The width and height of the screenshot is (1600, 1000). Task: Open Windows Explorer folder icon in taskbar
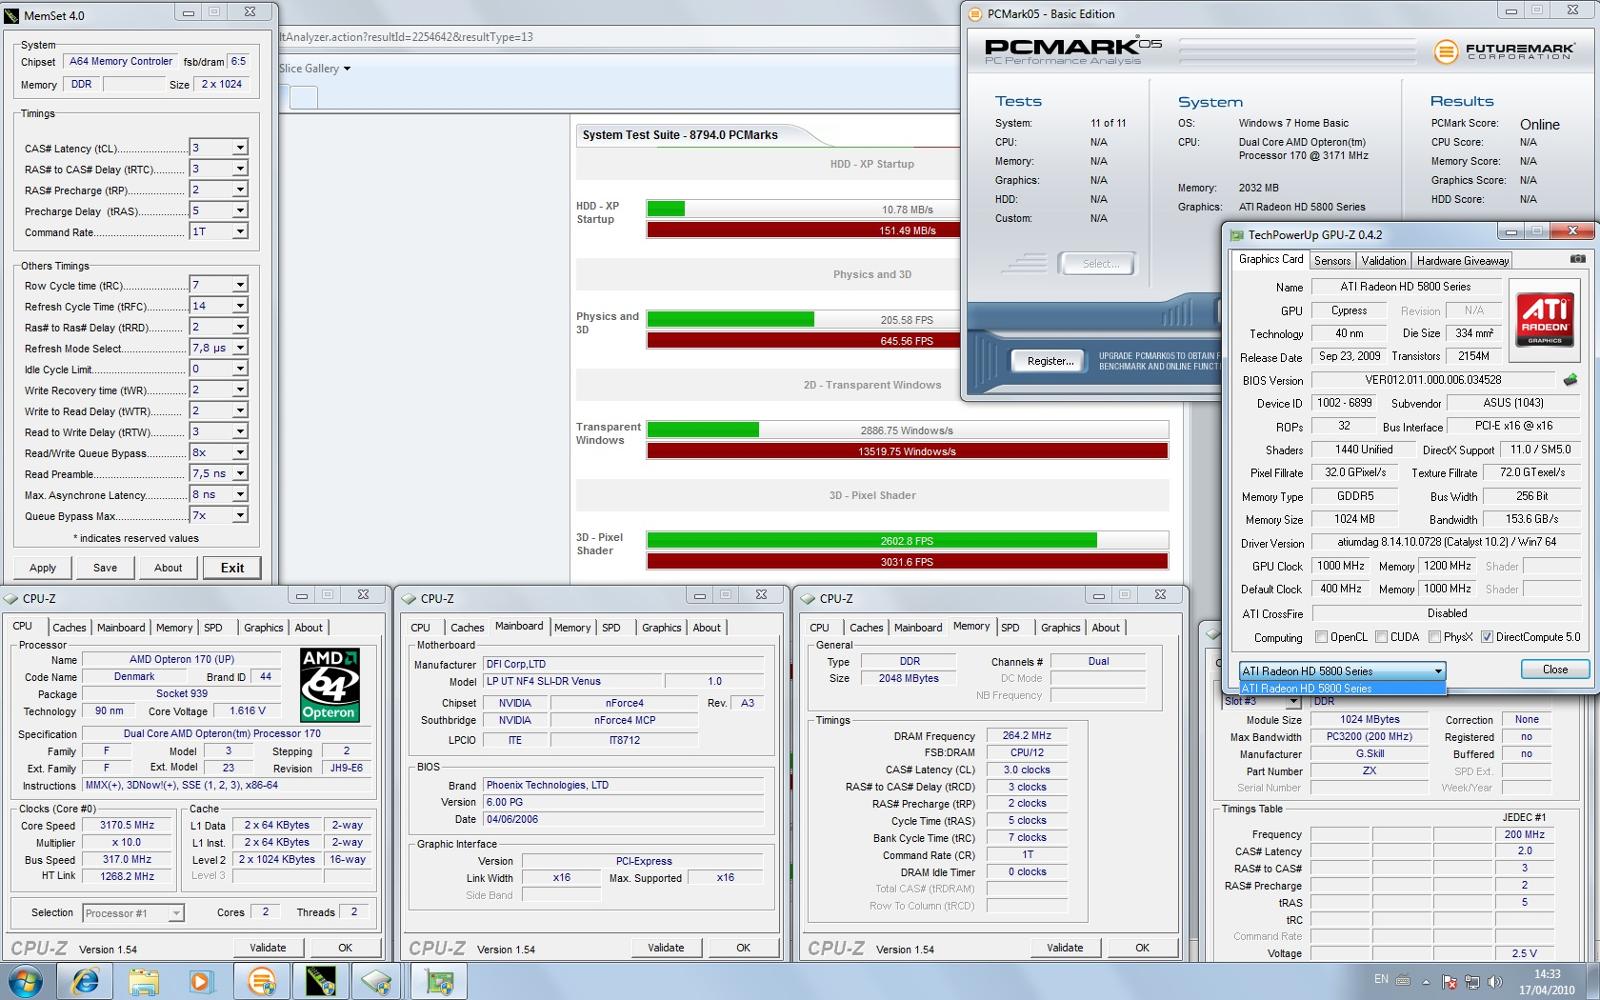tap(143, 981)
